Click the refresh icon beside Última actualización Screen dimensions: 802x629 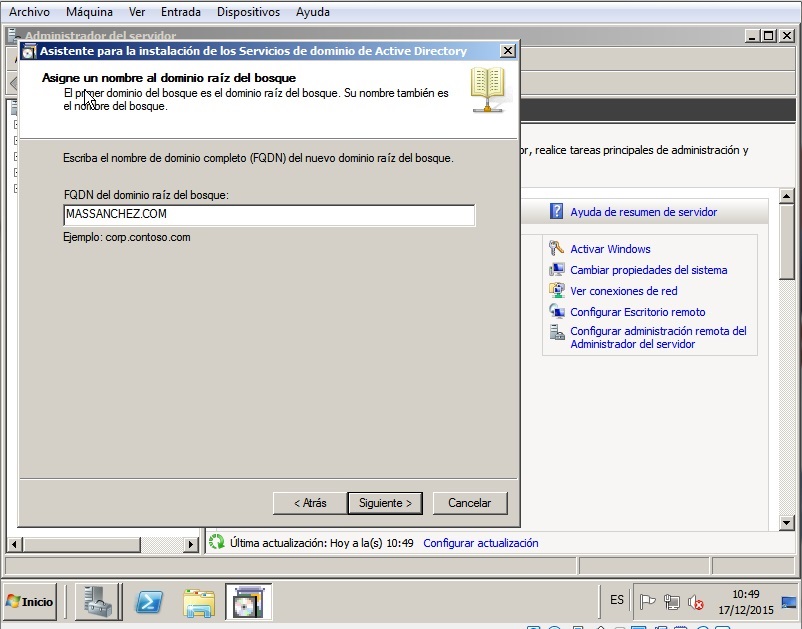tap(216, 542)
